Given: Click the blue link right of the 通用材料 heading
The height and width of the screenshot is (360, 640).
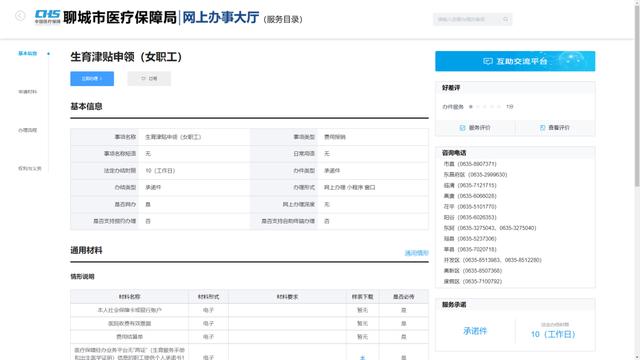Looking at the screenshot, I should point(416,253).
